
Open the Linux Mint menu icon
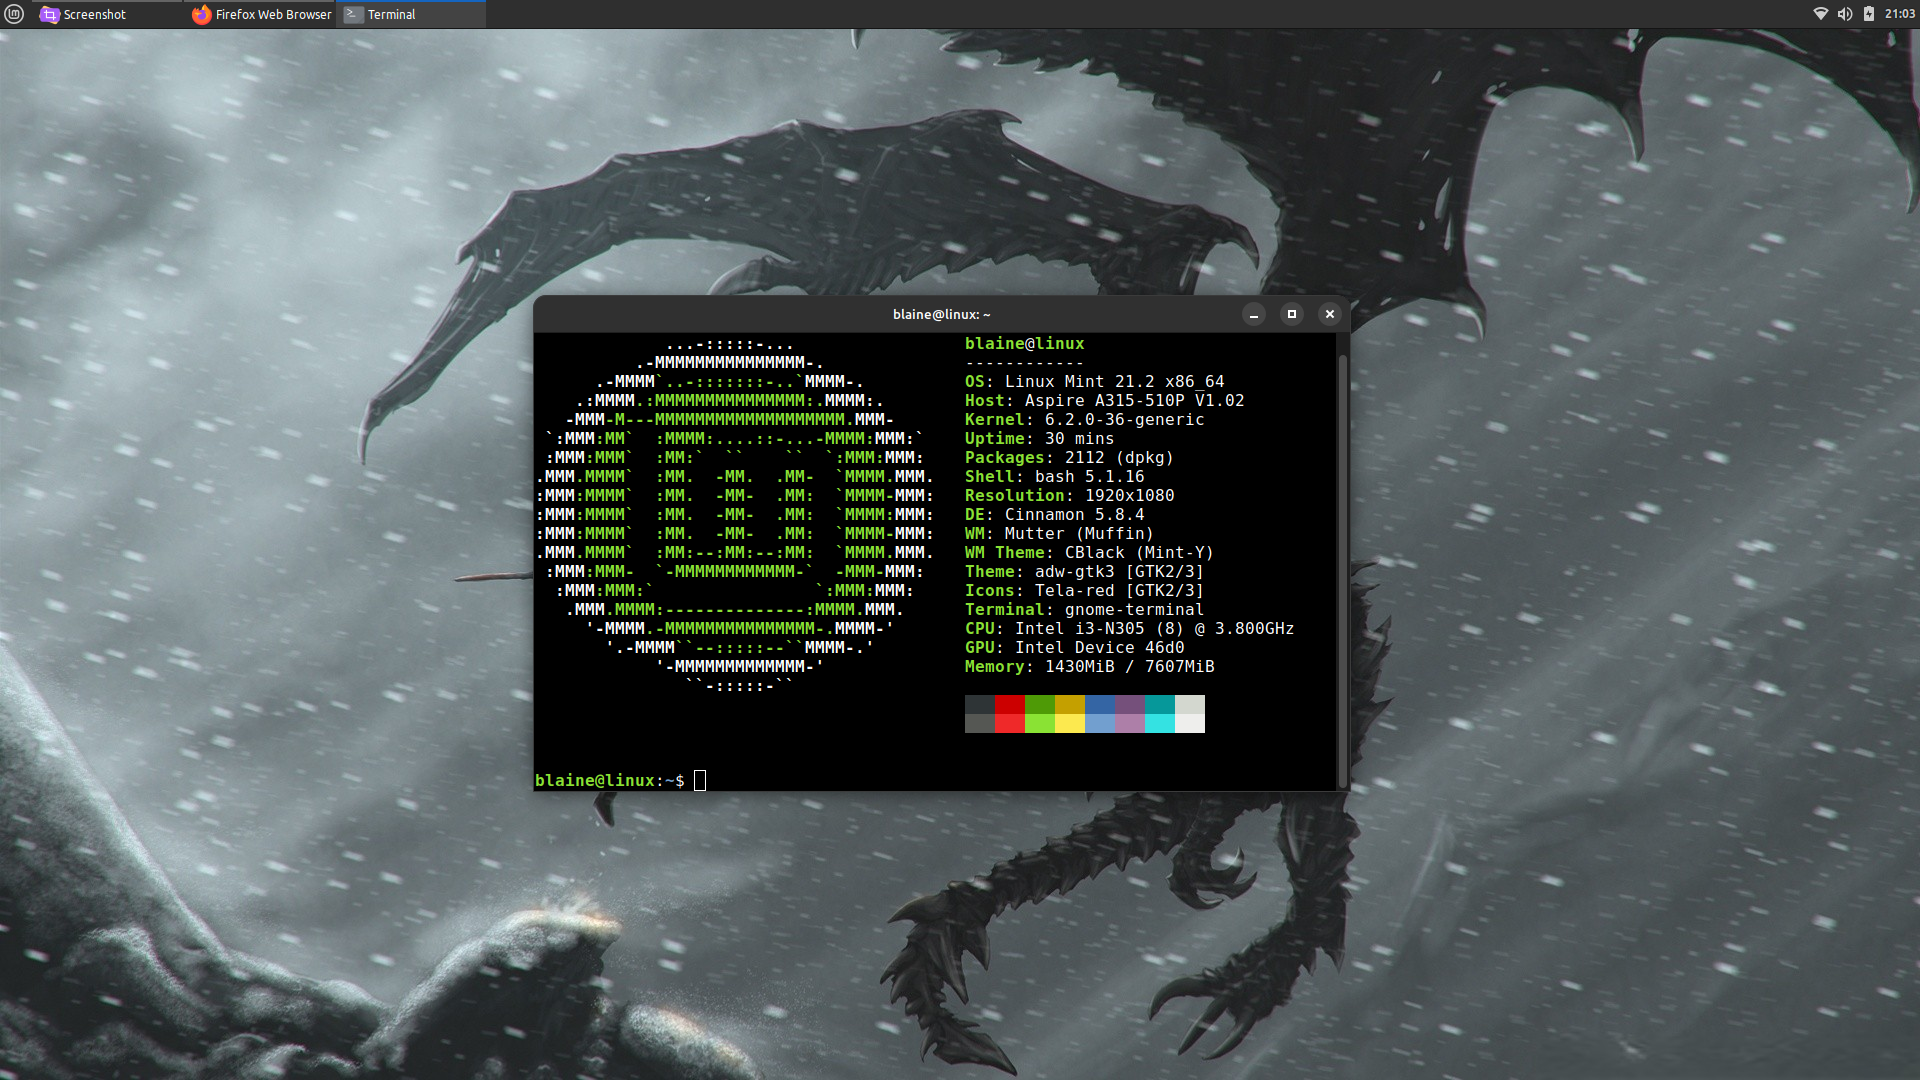coord(14,14)
